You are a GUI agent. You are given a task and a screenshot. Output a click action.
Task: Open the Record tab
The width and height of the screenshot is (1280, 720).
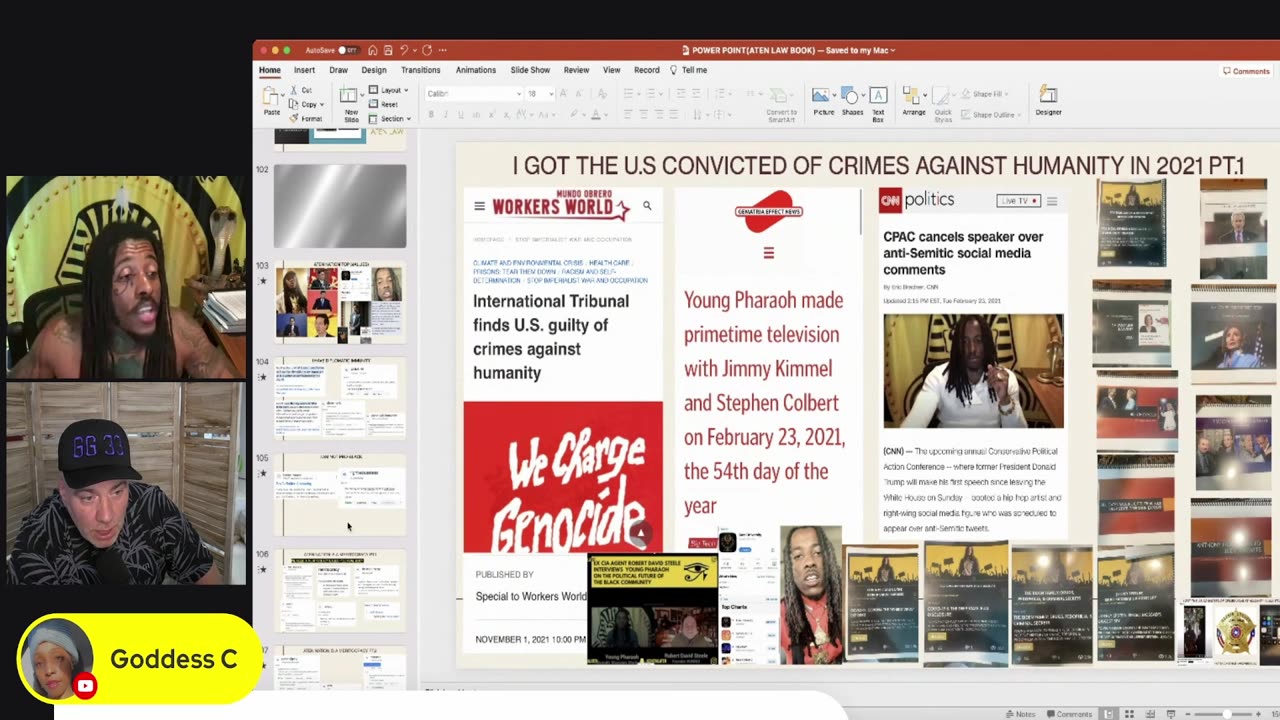[646, 70]
